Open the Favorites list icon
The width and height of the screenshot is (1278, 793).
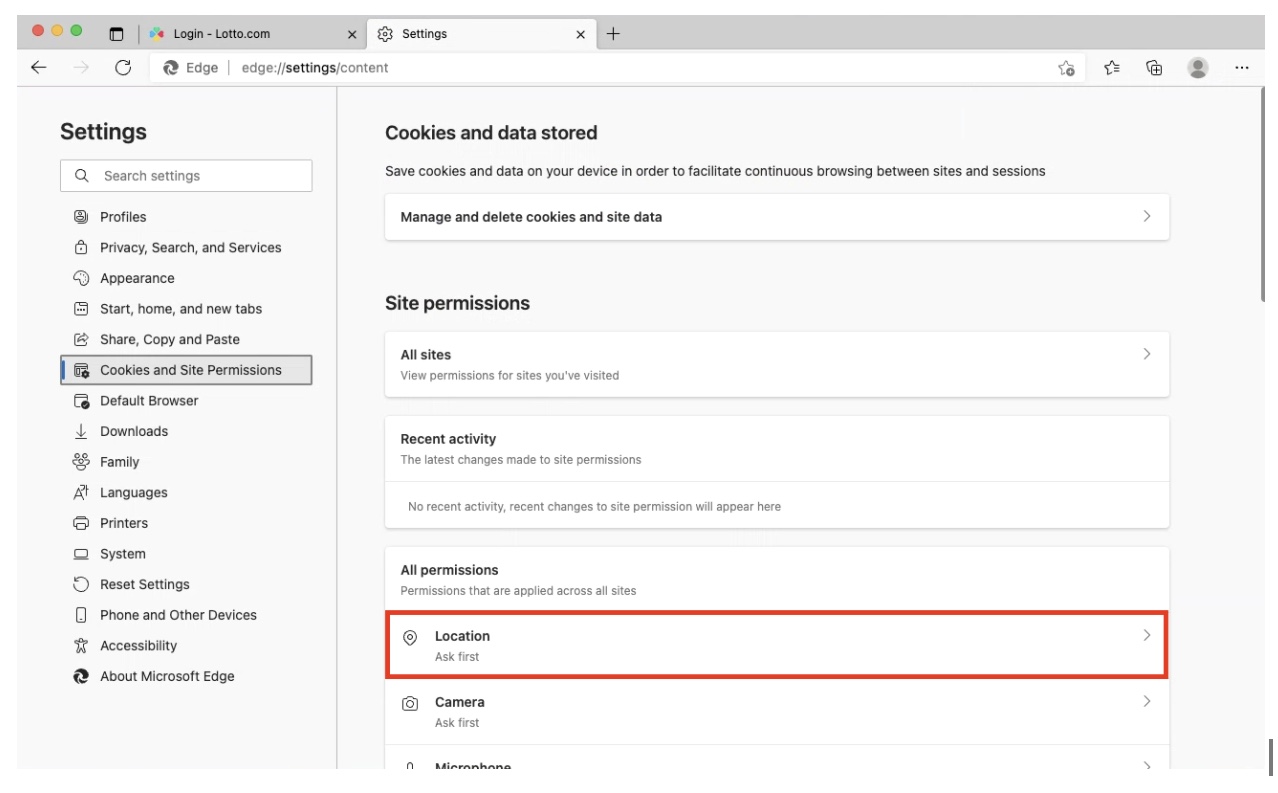[x=1112, y=68]
